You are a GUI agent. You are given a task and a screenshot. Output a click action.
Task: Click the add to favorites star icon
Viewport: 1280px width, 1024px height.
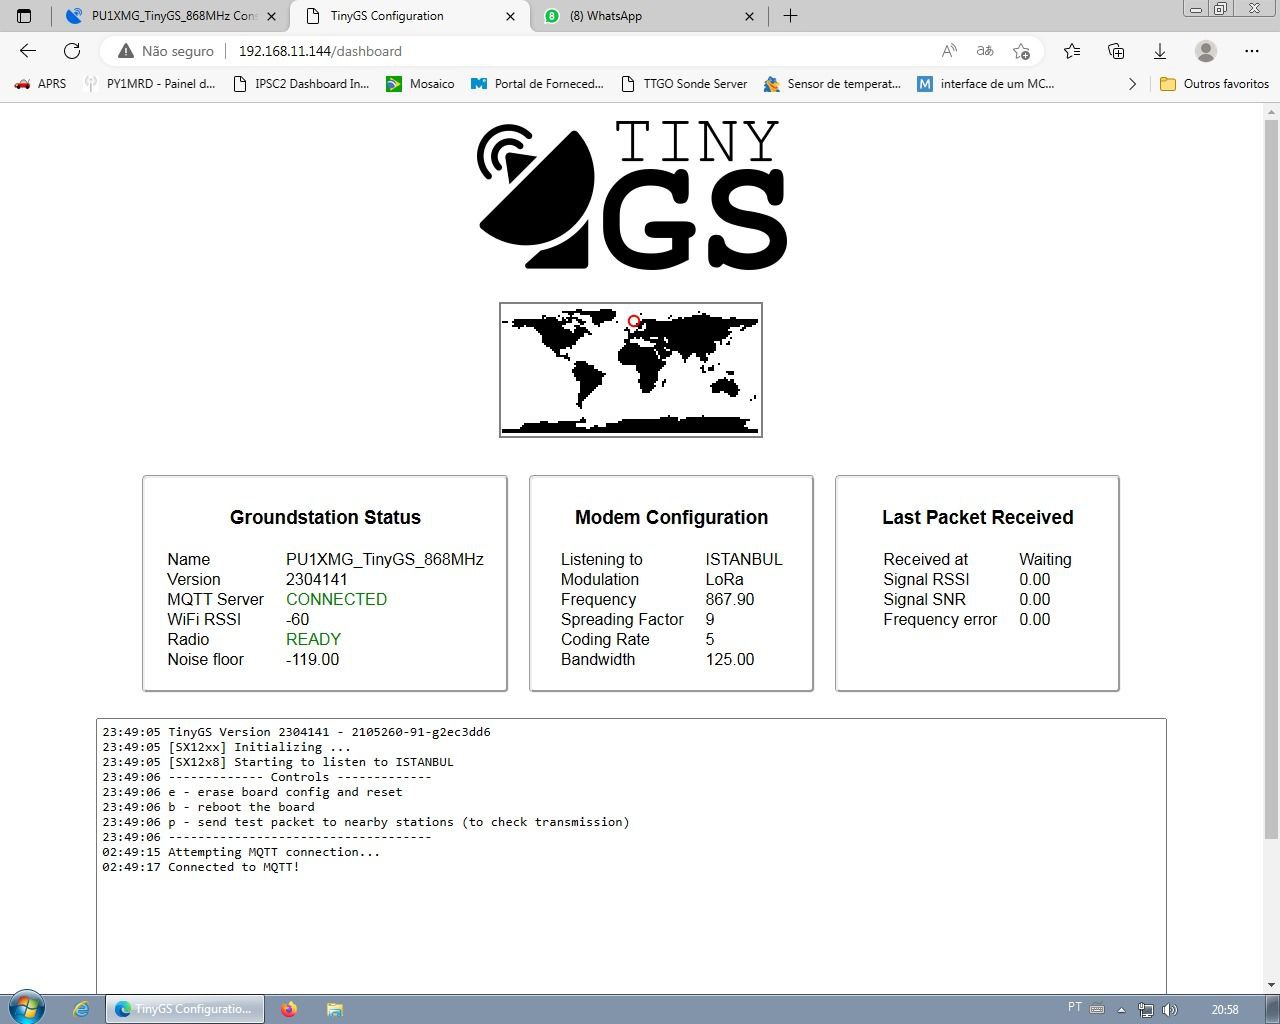1021,51
